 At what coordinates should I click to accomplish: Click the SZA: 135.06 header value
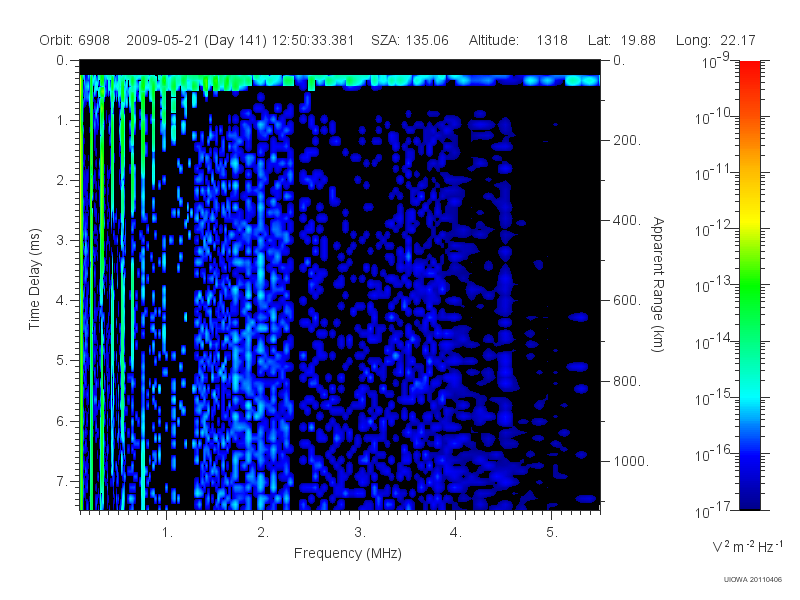pyautogui.click(x=410, y=40)
